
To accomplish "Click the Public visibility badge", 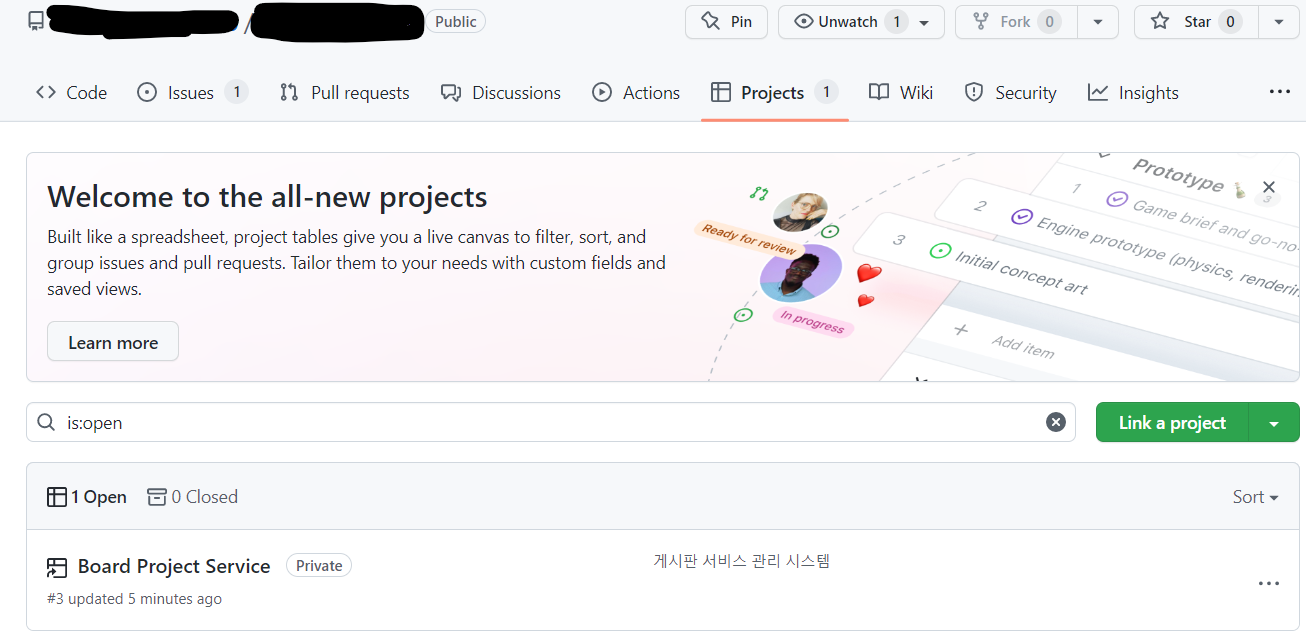I will (456, 21).
